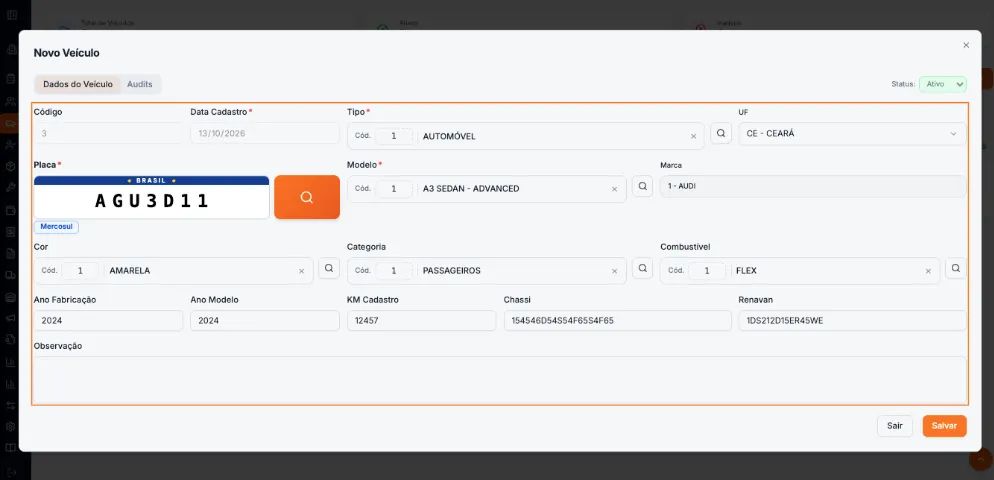Click the PASSAGEIROS category text
Screen dimensions: 994x480
[x=452, y=271]
